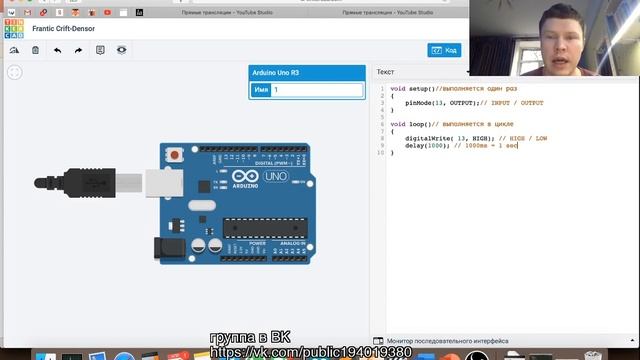Click the Имя name input field
This screenshot has width=640, height=360.
point(317,90)
